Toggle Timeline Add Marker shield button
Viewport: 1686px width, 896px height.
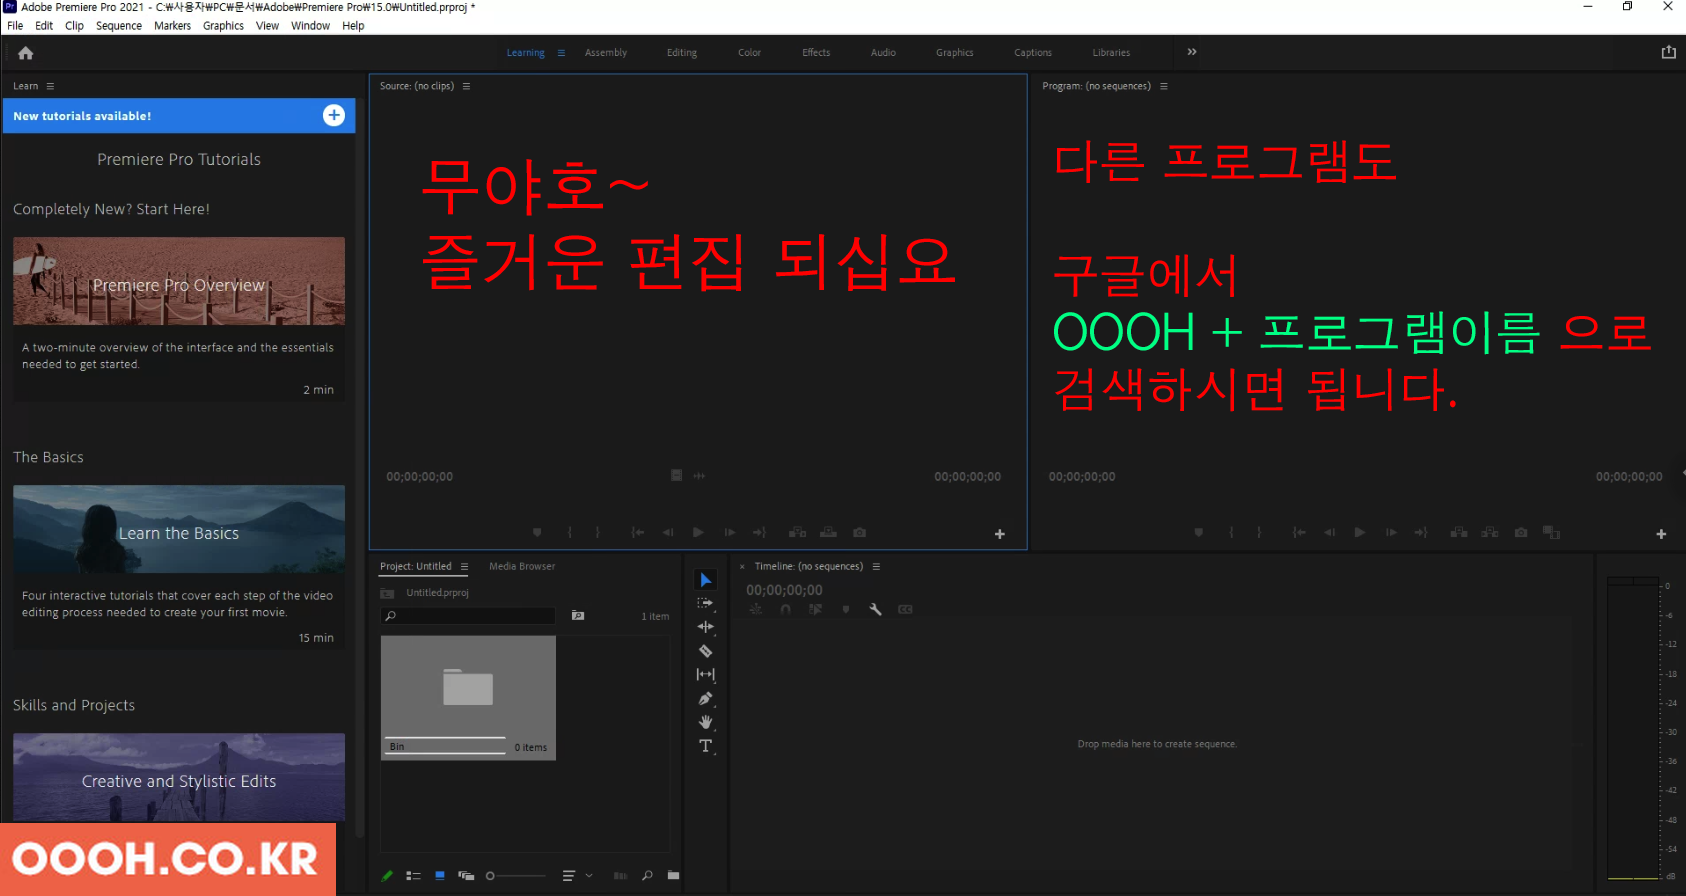(x=846, y=609)
